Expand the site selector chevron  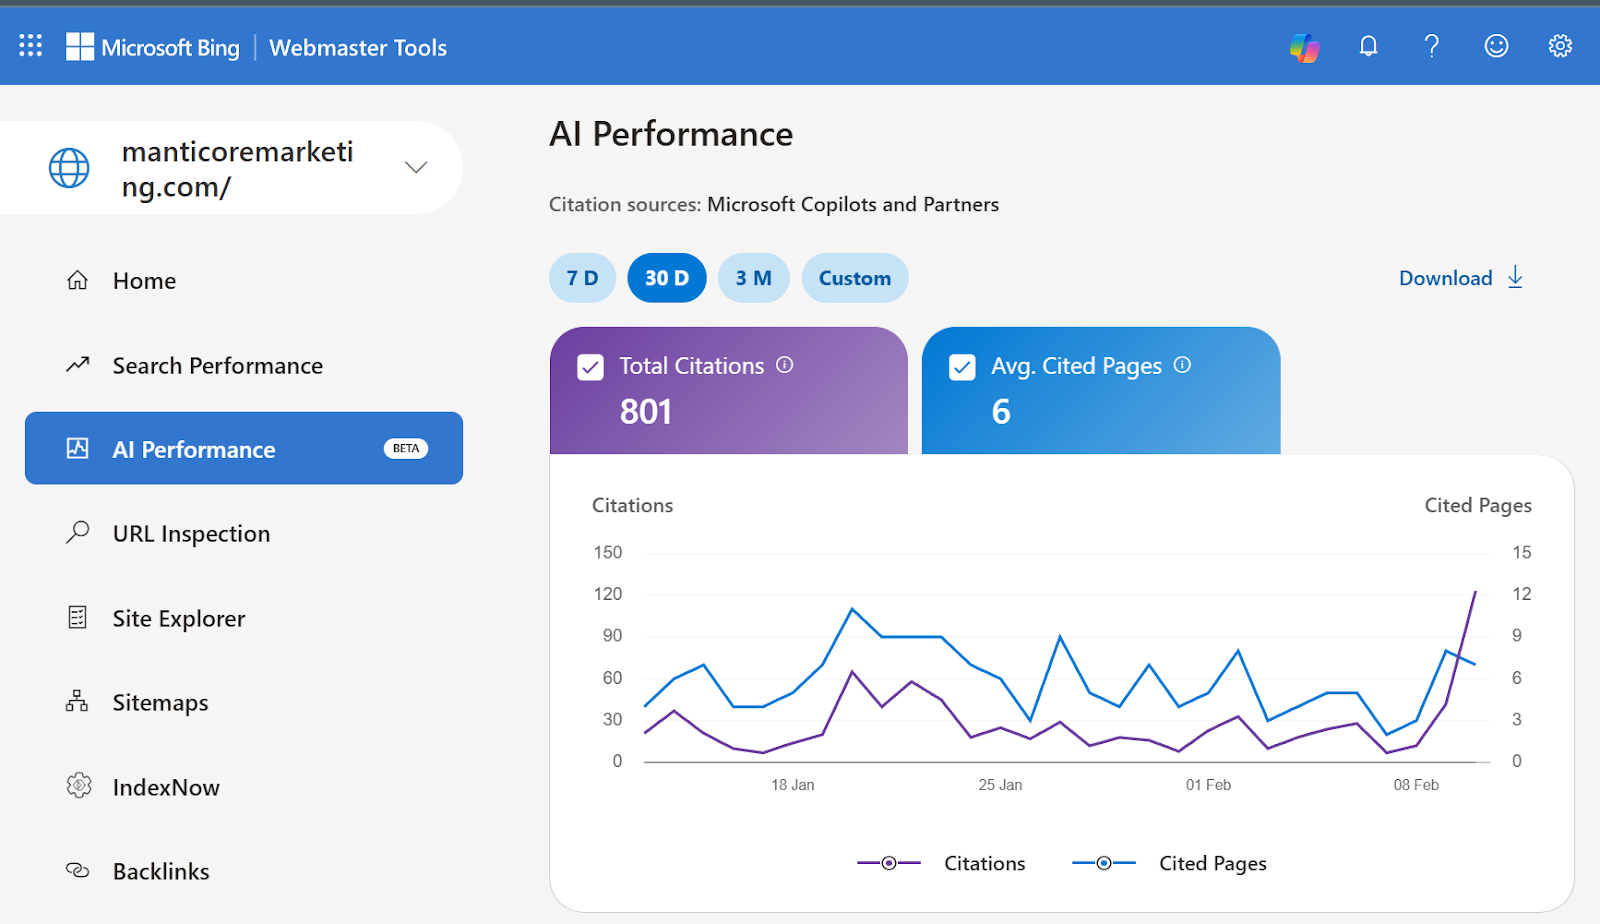(416, 167)
